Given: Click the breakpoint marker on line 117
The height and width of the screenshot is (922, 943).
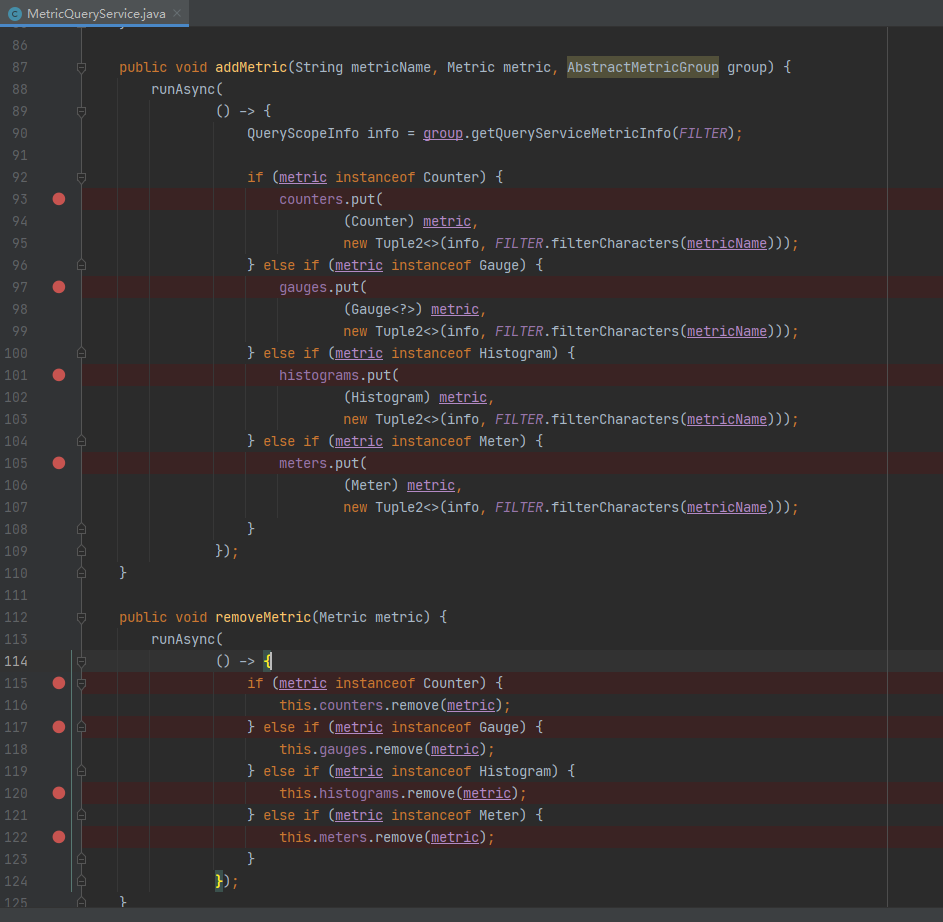Looking at the screenshot, I should pyautogui.click(x=59, y=727).
